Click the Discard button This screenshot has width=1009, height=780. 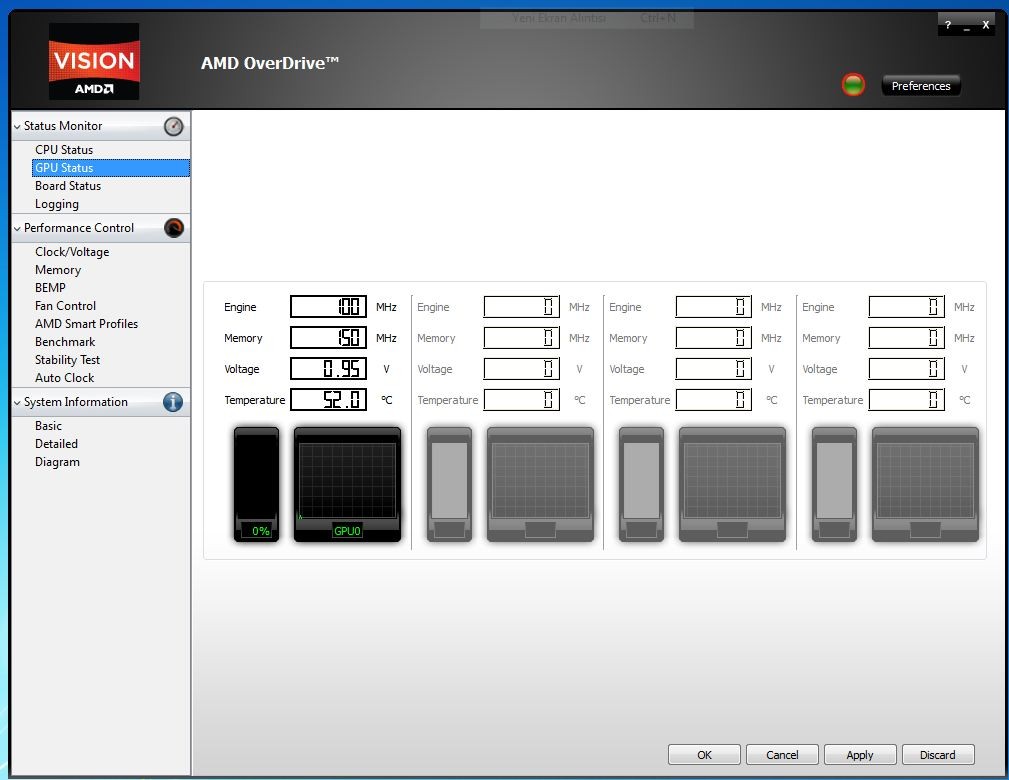(x=938, y=755)
